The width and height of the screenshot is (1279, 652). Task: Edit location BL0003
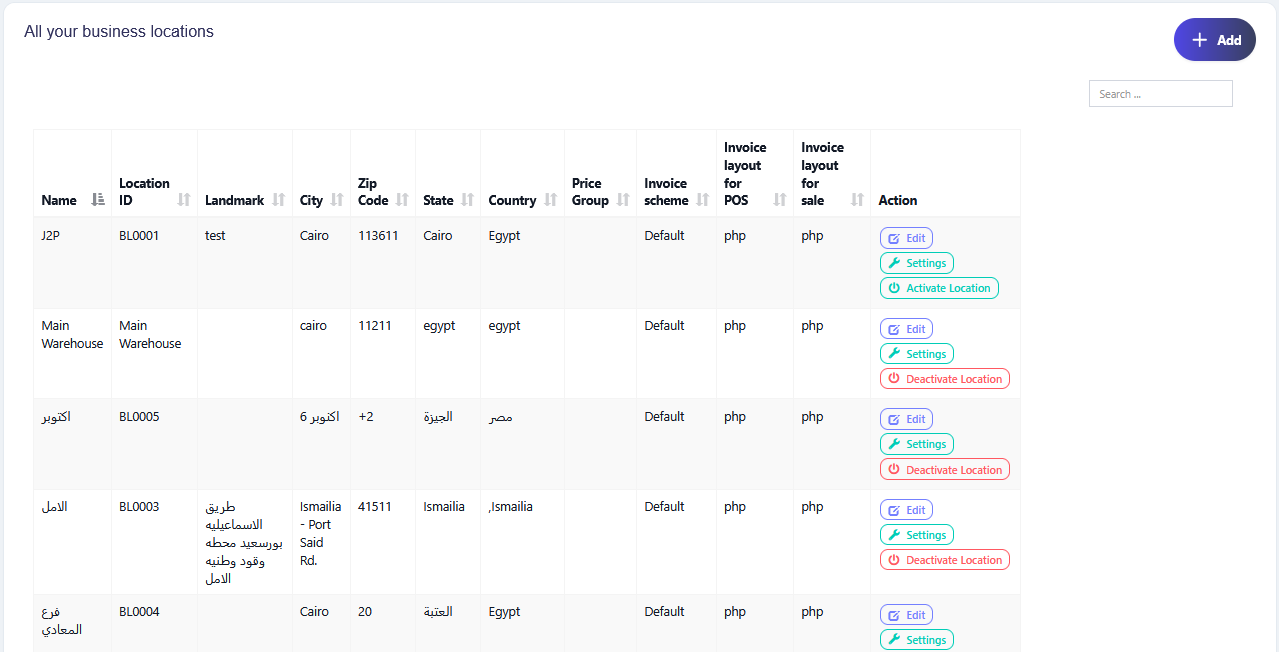point(906,510)
